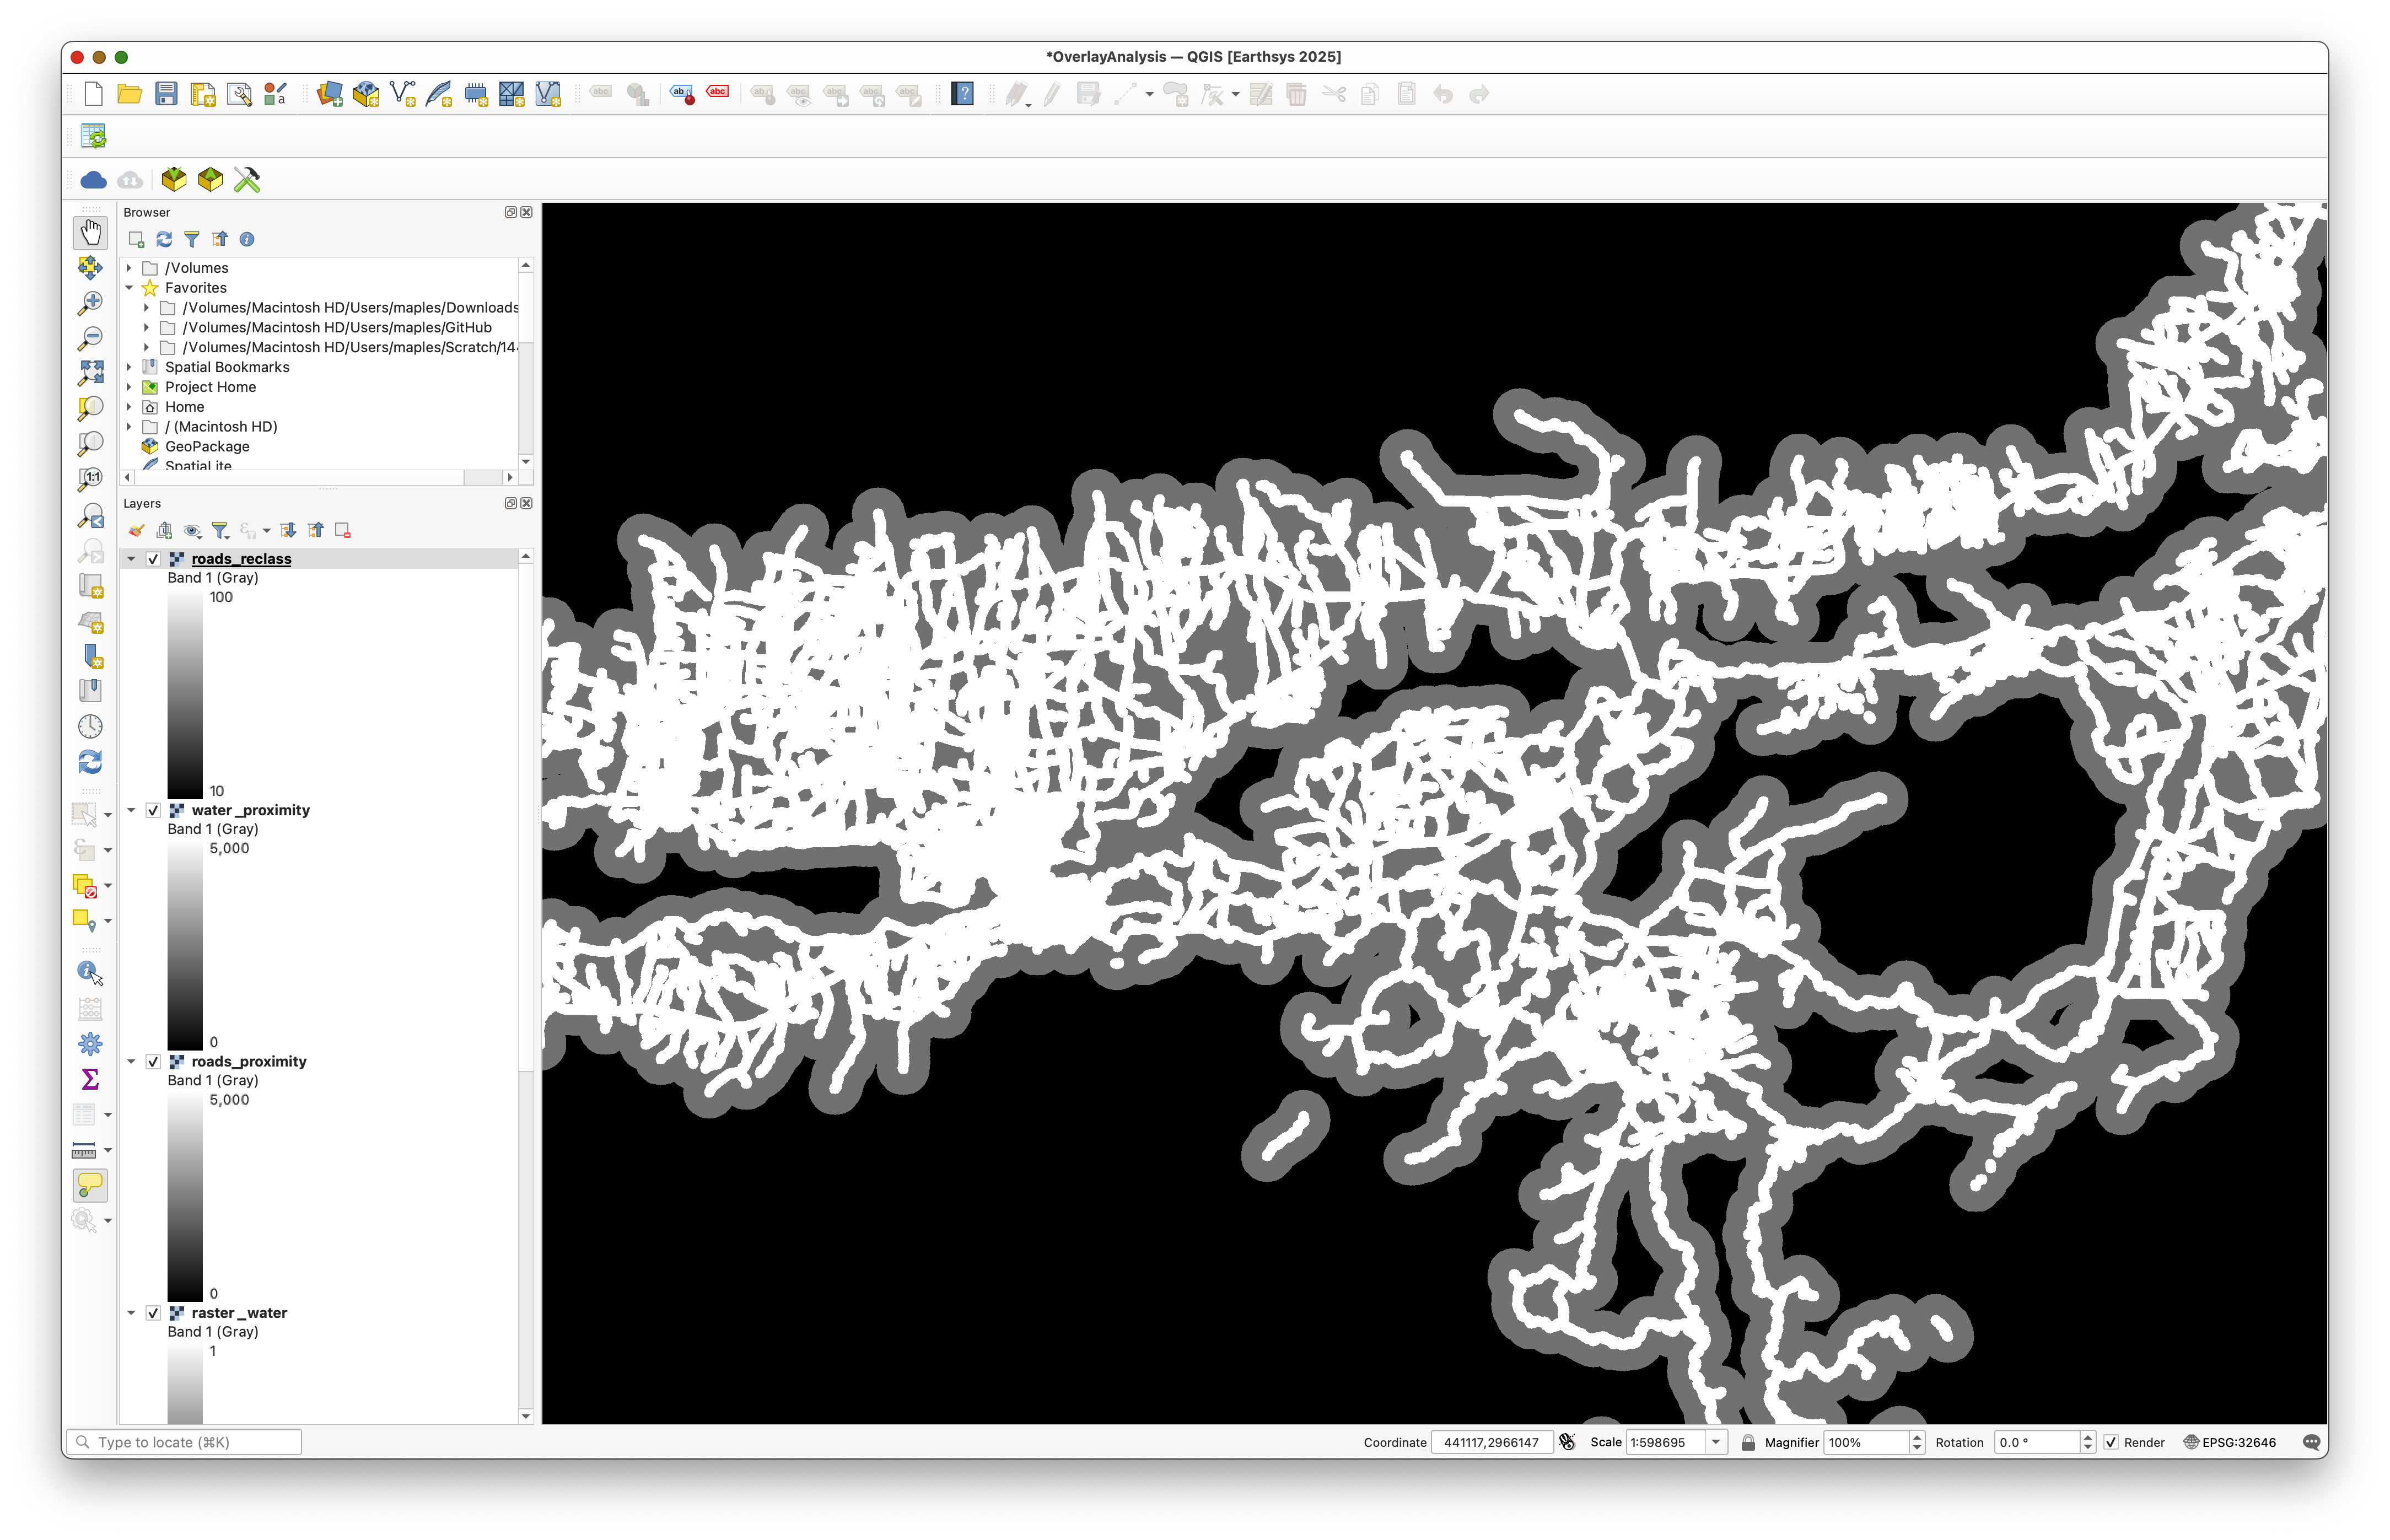Toggle mouse extents display next to coordinates

point(1567,1442)
